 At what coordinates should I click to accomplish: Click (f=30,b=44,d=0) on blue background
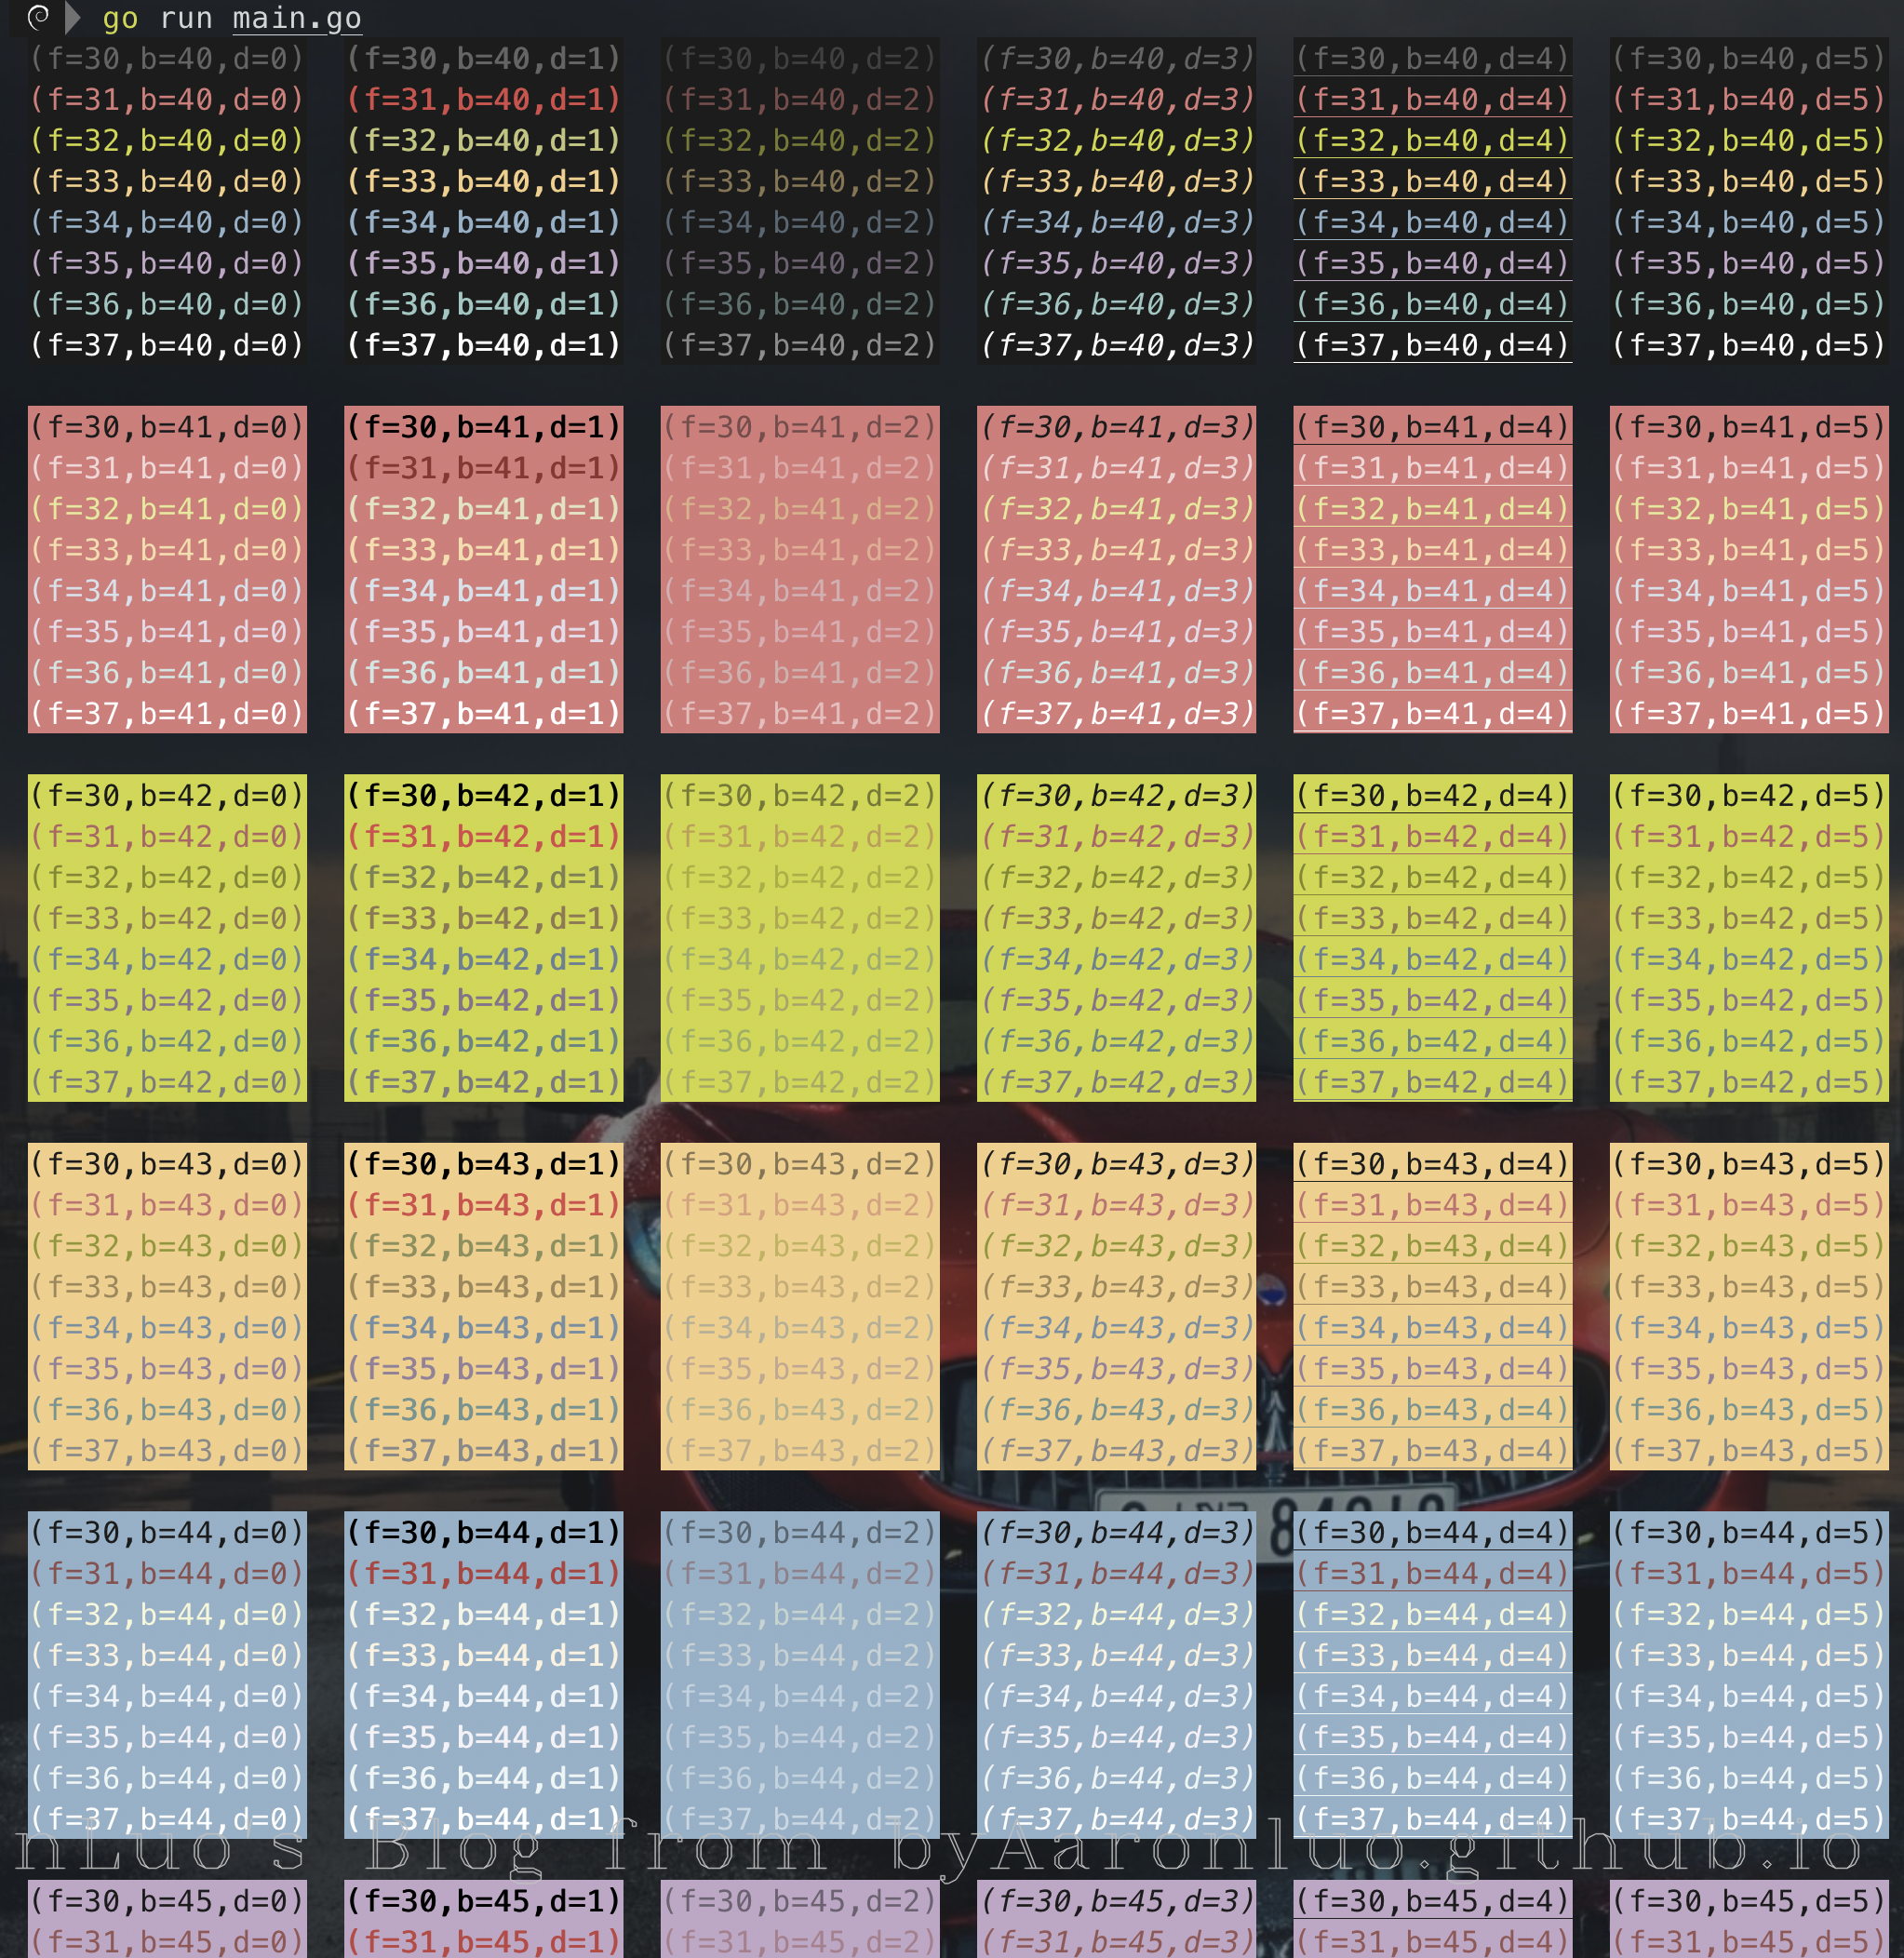tap(167, 1532)
